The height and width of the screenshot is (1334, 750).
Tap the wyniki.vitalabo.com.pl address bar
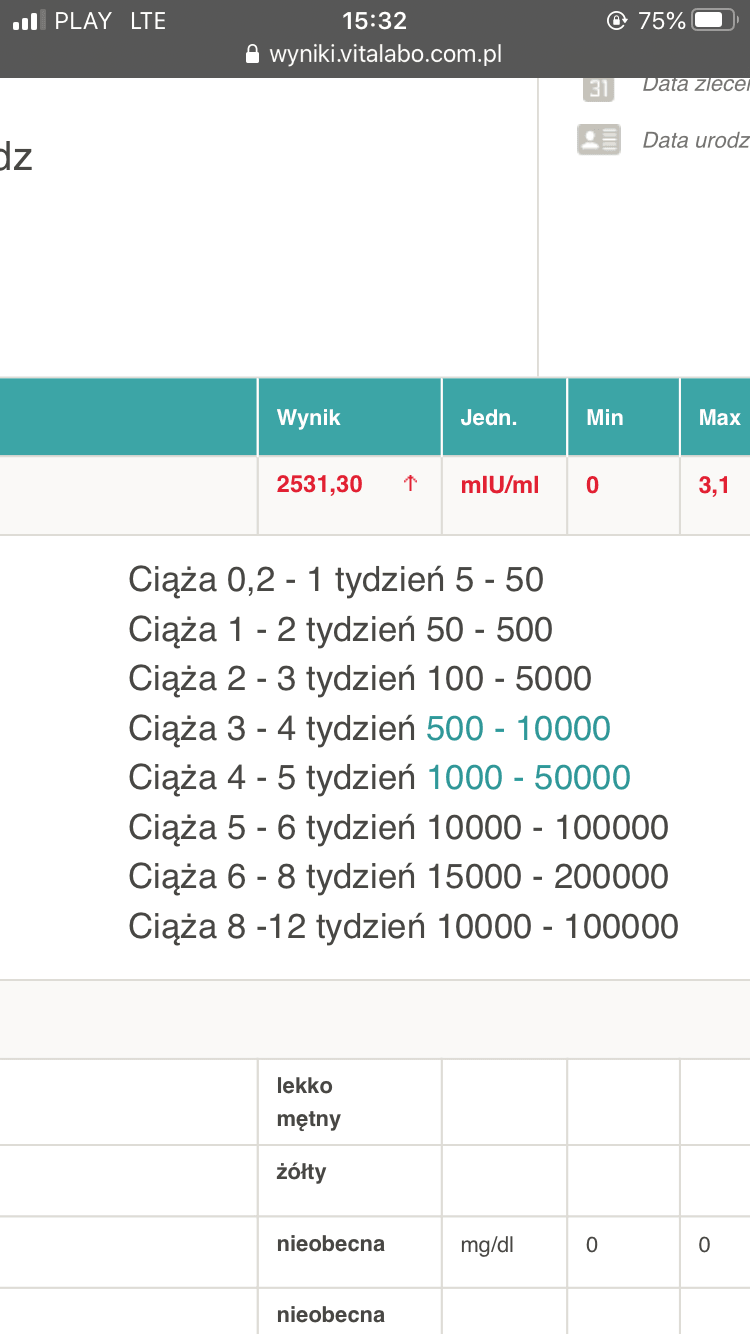click(384, 54)
